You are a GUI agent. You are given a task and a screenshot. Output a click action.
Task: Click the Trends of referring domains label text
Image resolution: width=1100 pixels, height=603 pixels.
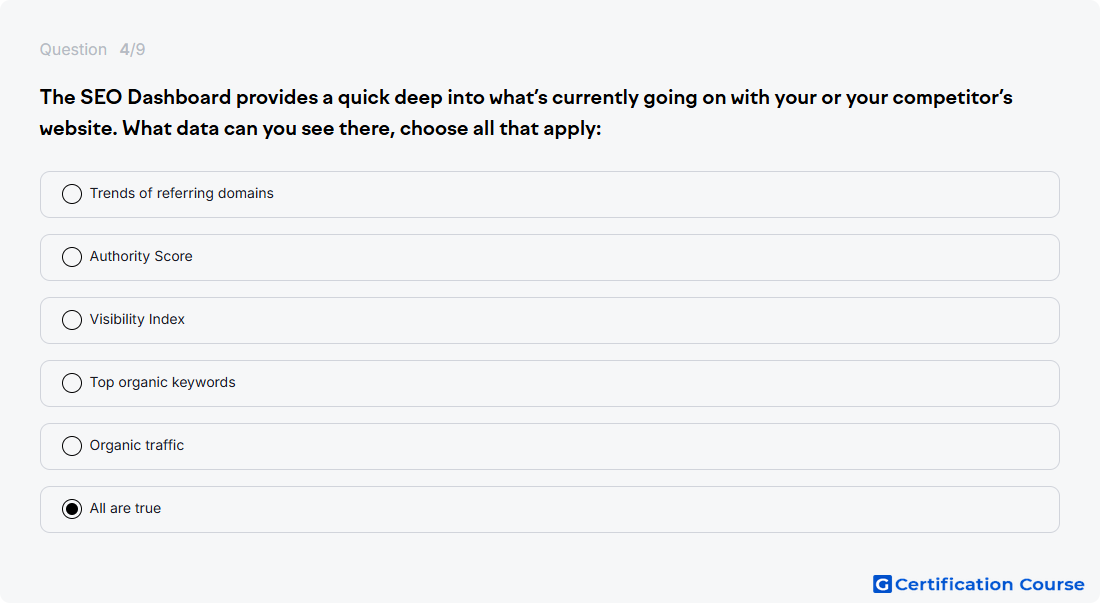182,194
